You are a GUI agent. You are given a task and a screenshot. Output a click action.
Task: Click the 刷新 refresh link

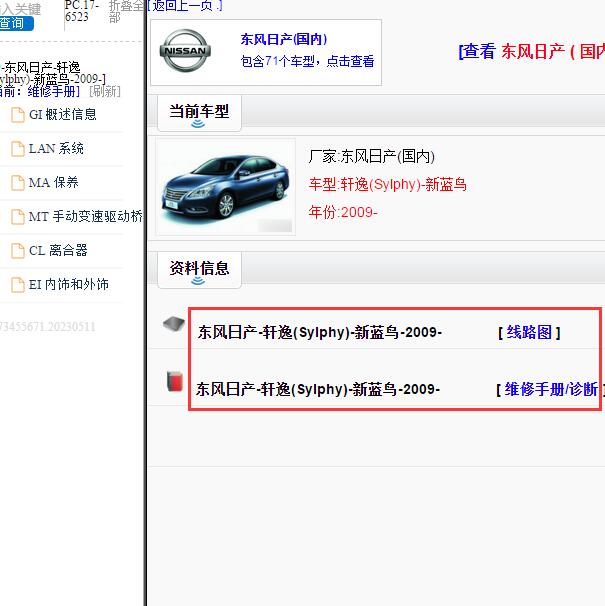105,92
